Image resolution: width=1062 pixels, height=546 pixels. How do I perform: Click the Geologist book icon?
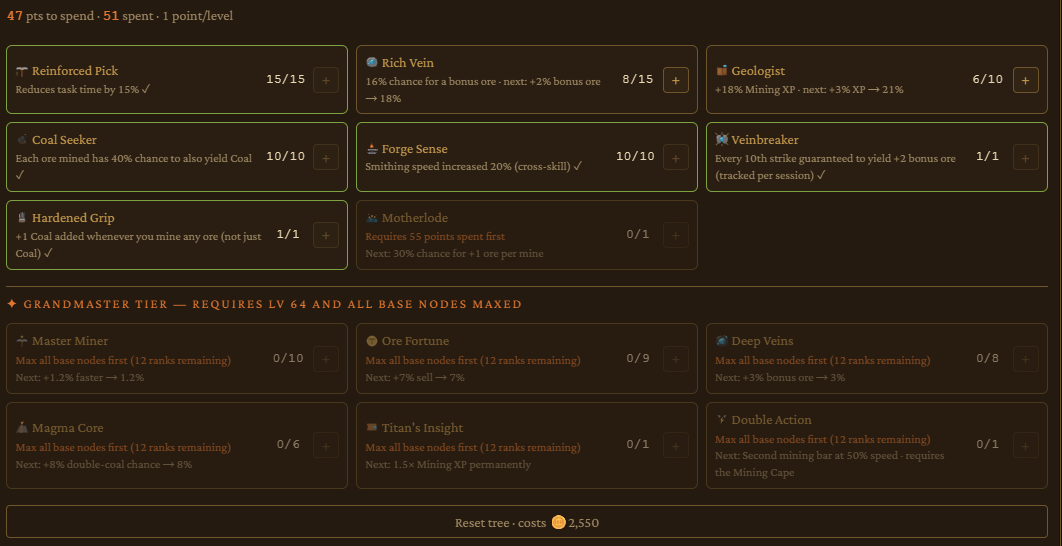coord(721,70)
